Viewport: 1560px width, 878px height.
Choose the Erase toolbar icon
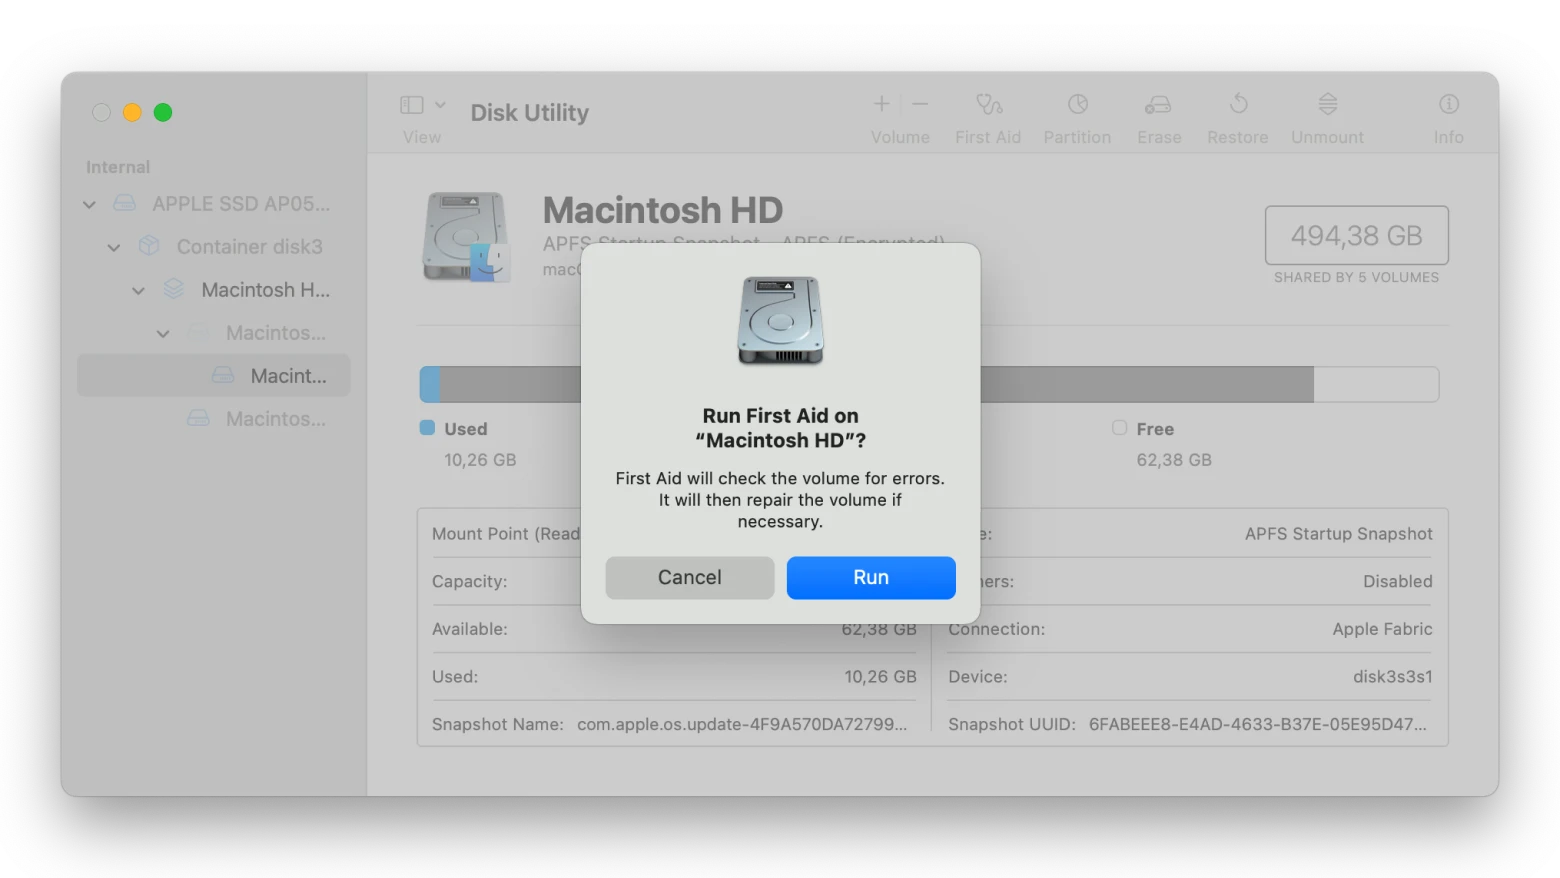(x=1158, y=104)
